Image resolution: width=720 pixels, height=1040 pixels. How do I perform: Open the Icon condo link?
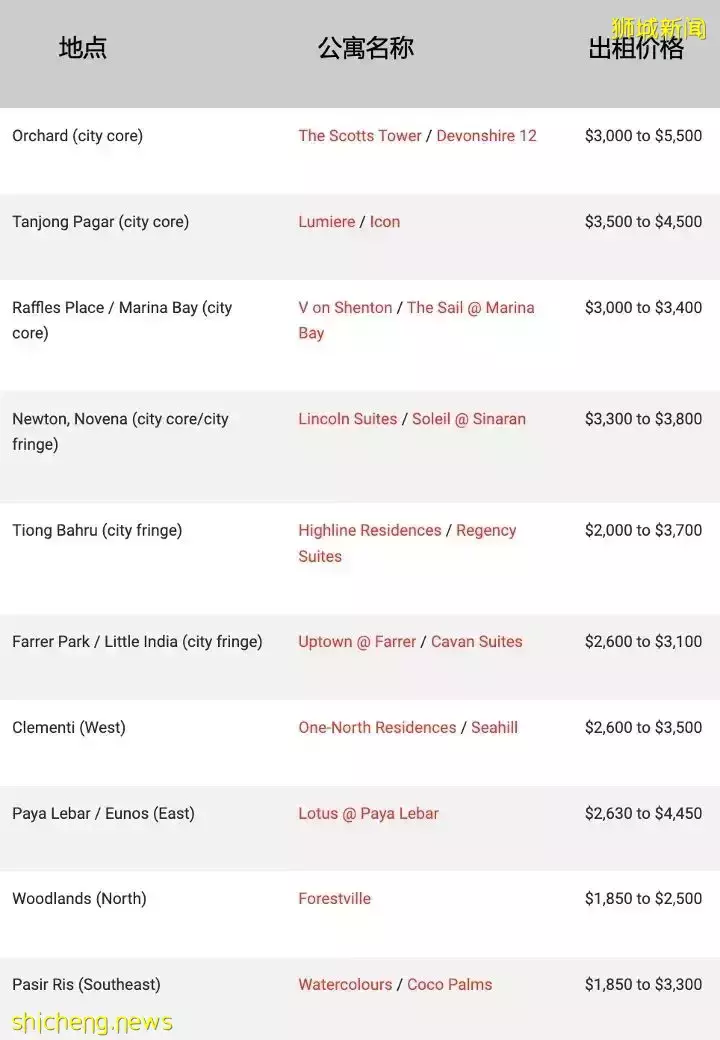coord(385,222)
